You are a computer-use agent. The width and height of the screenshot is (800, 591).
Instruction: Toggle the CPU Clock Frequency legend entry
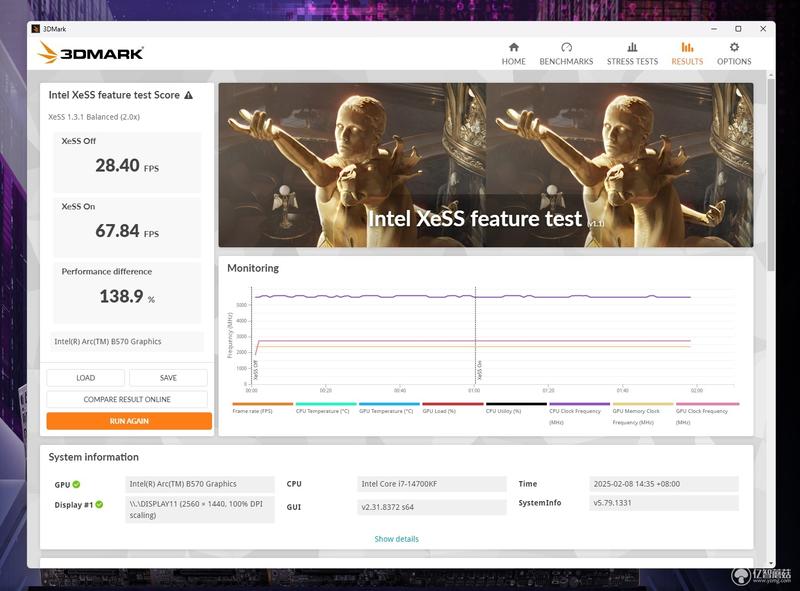point(579,414)
